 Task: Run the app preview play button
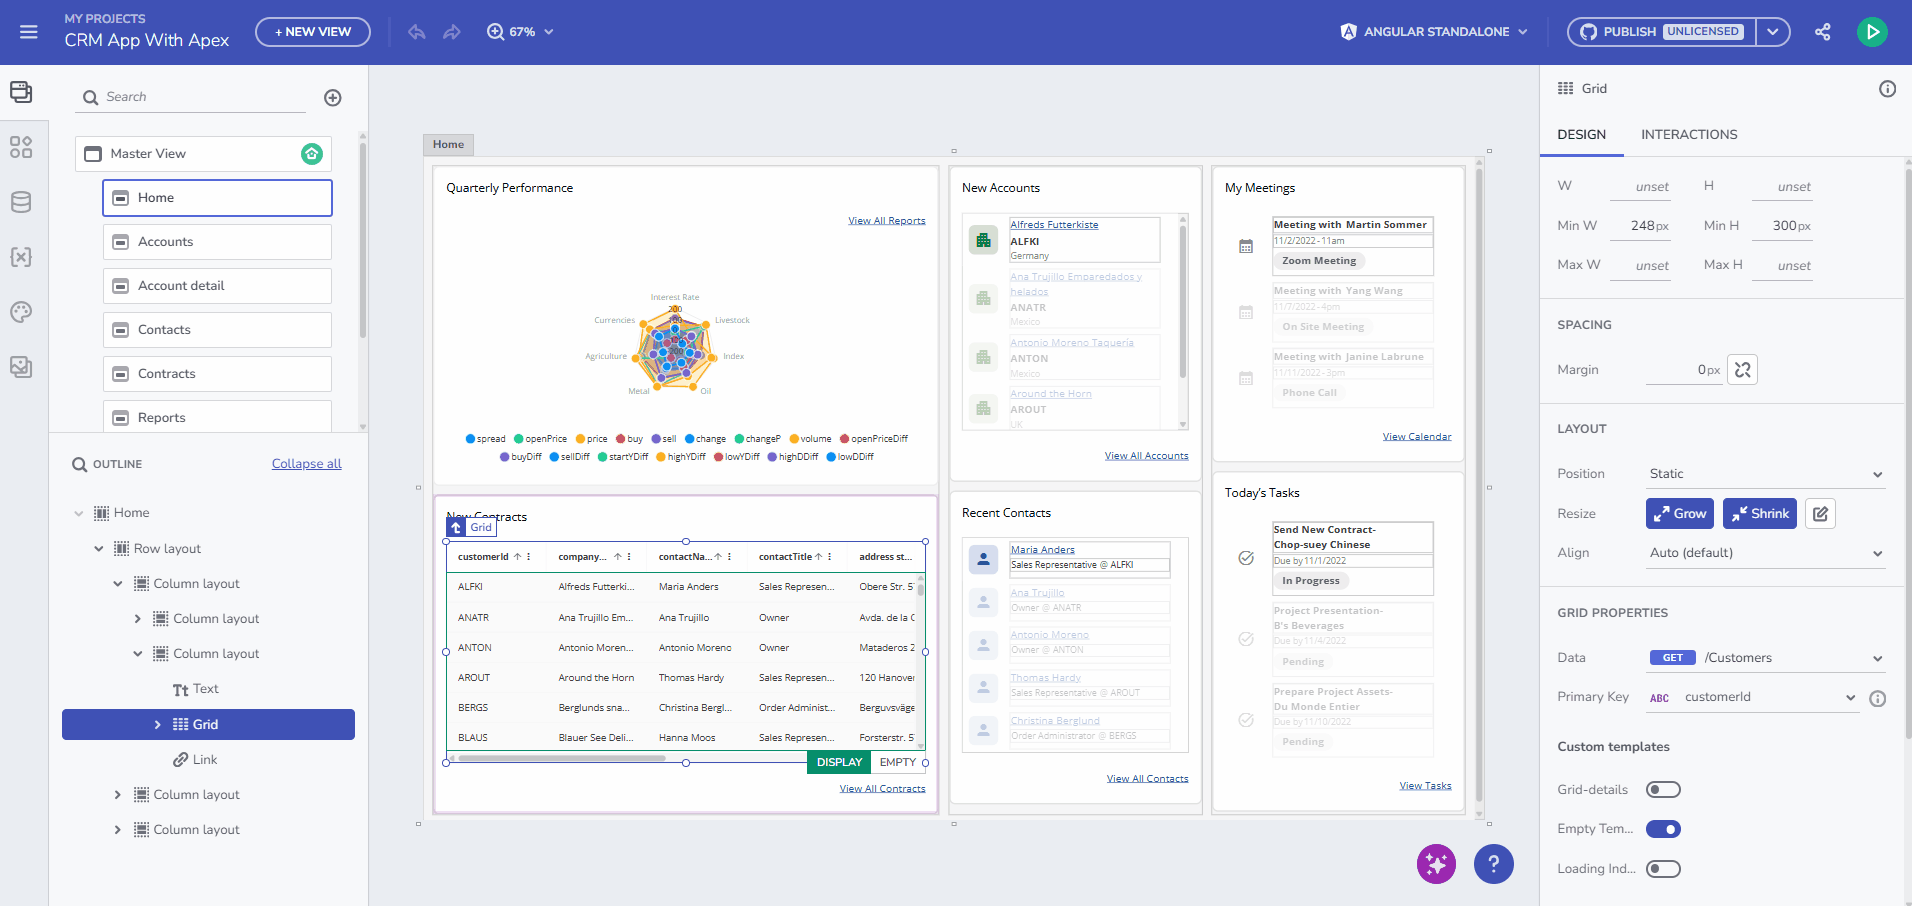coord(1872,32)
